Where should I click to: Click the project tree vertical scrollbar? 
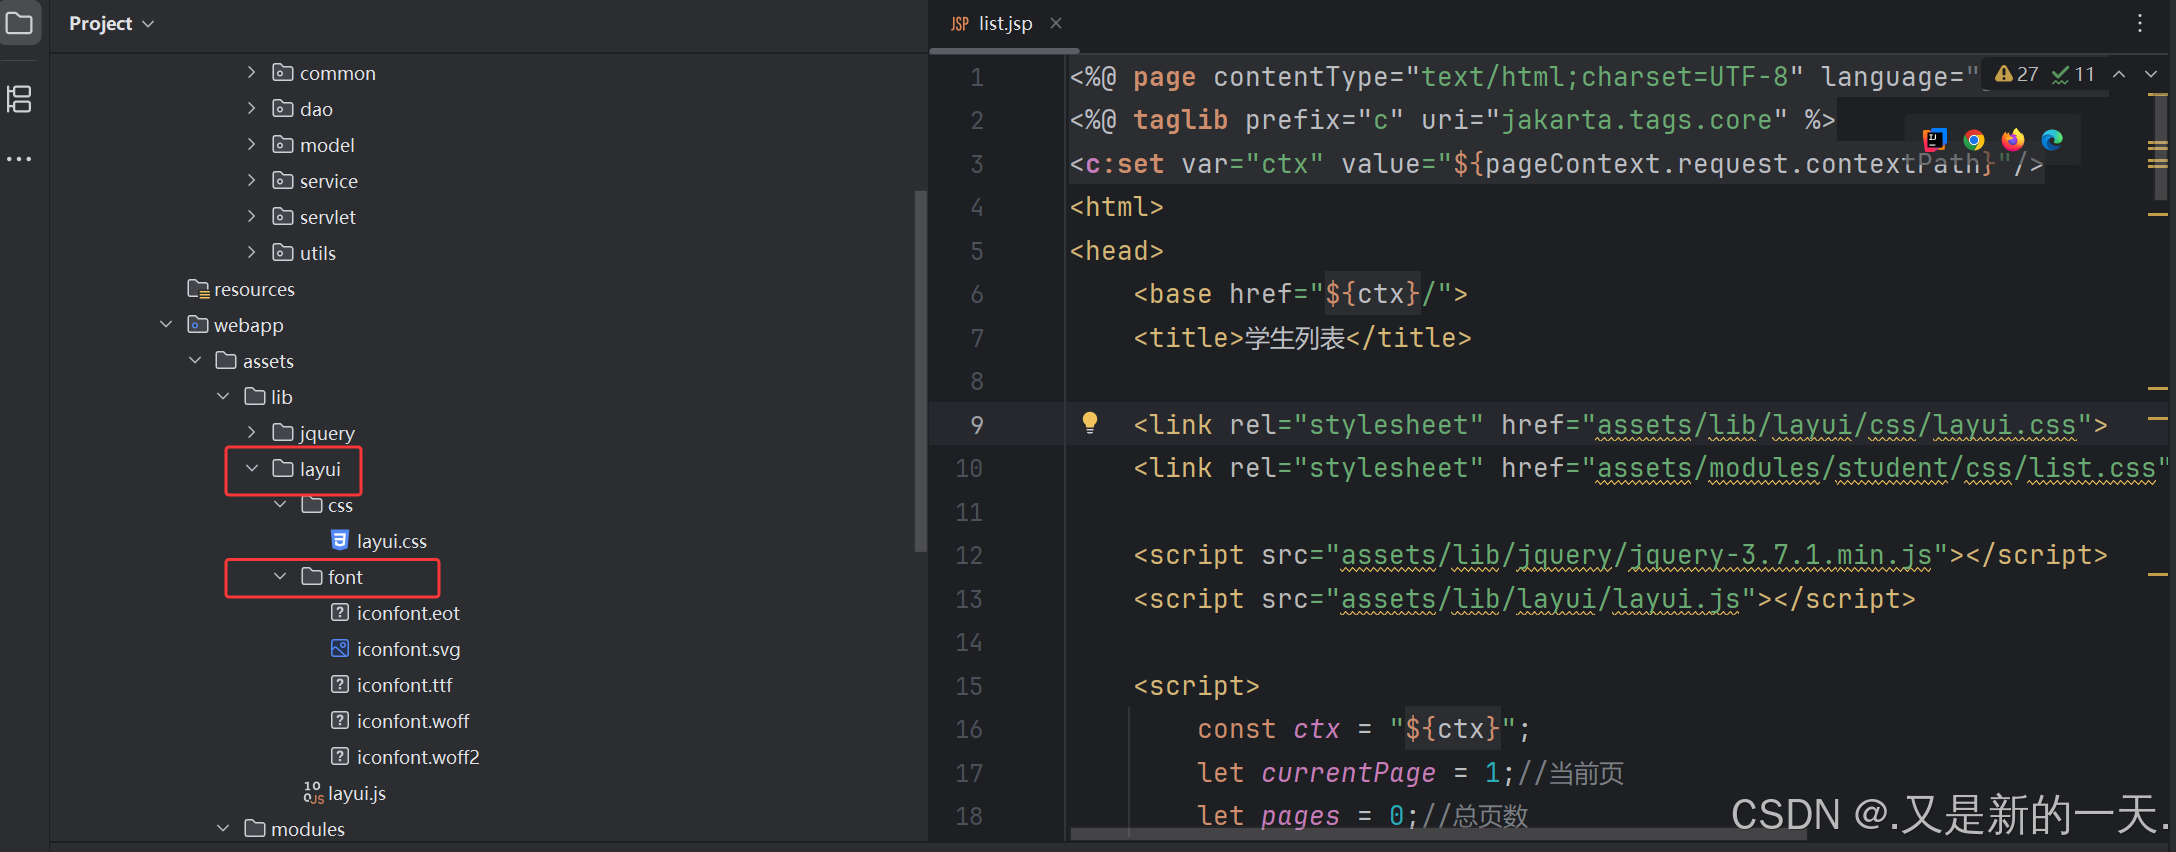point(920,370)
